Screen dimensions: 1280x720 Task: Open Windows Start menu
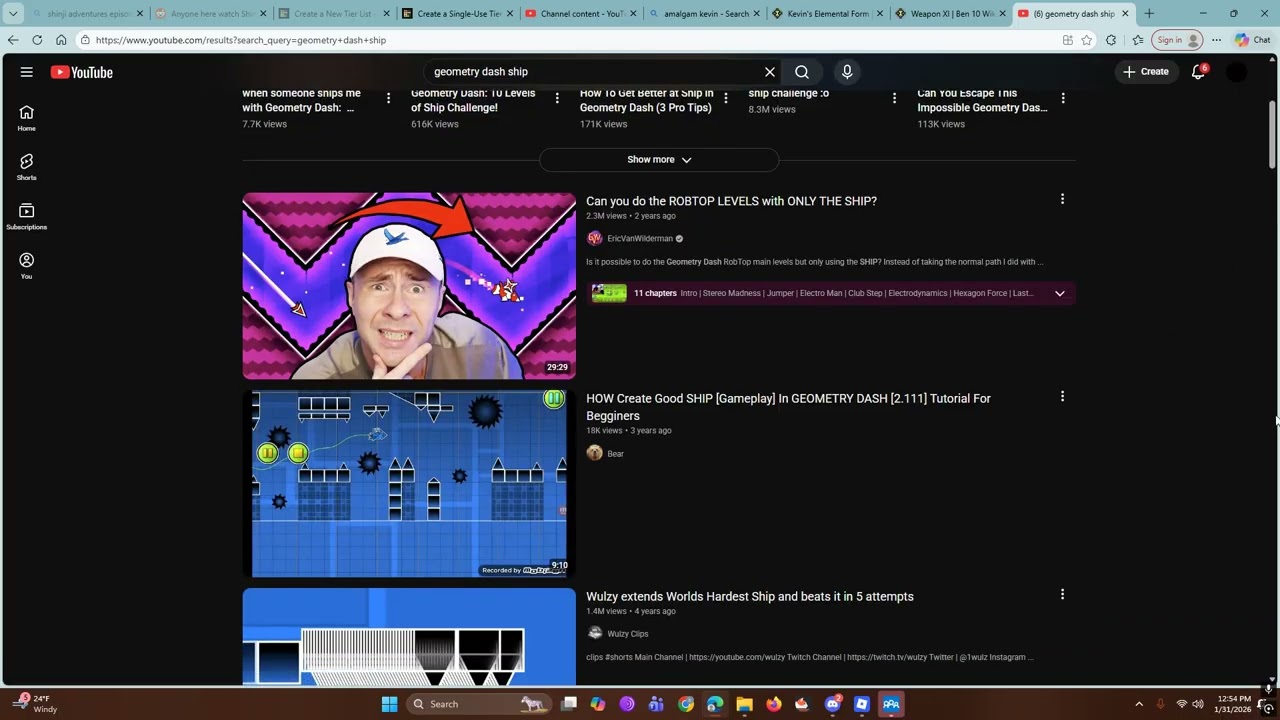click(x=389, y=704)
